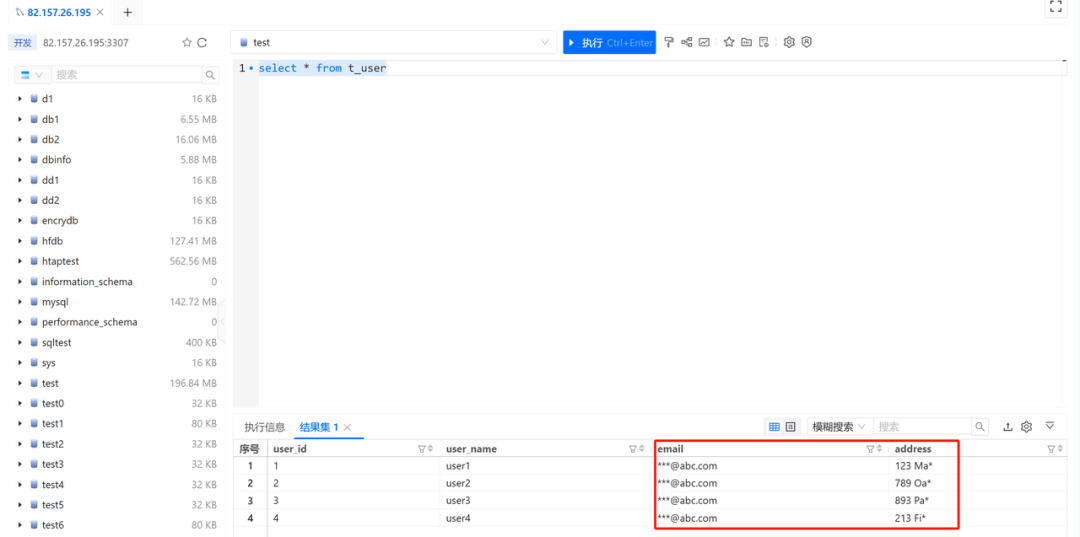
Task: Toggle the filter icon on email column
Action: coord(870,449)
